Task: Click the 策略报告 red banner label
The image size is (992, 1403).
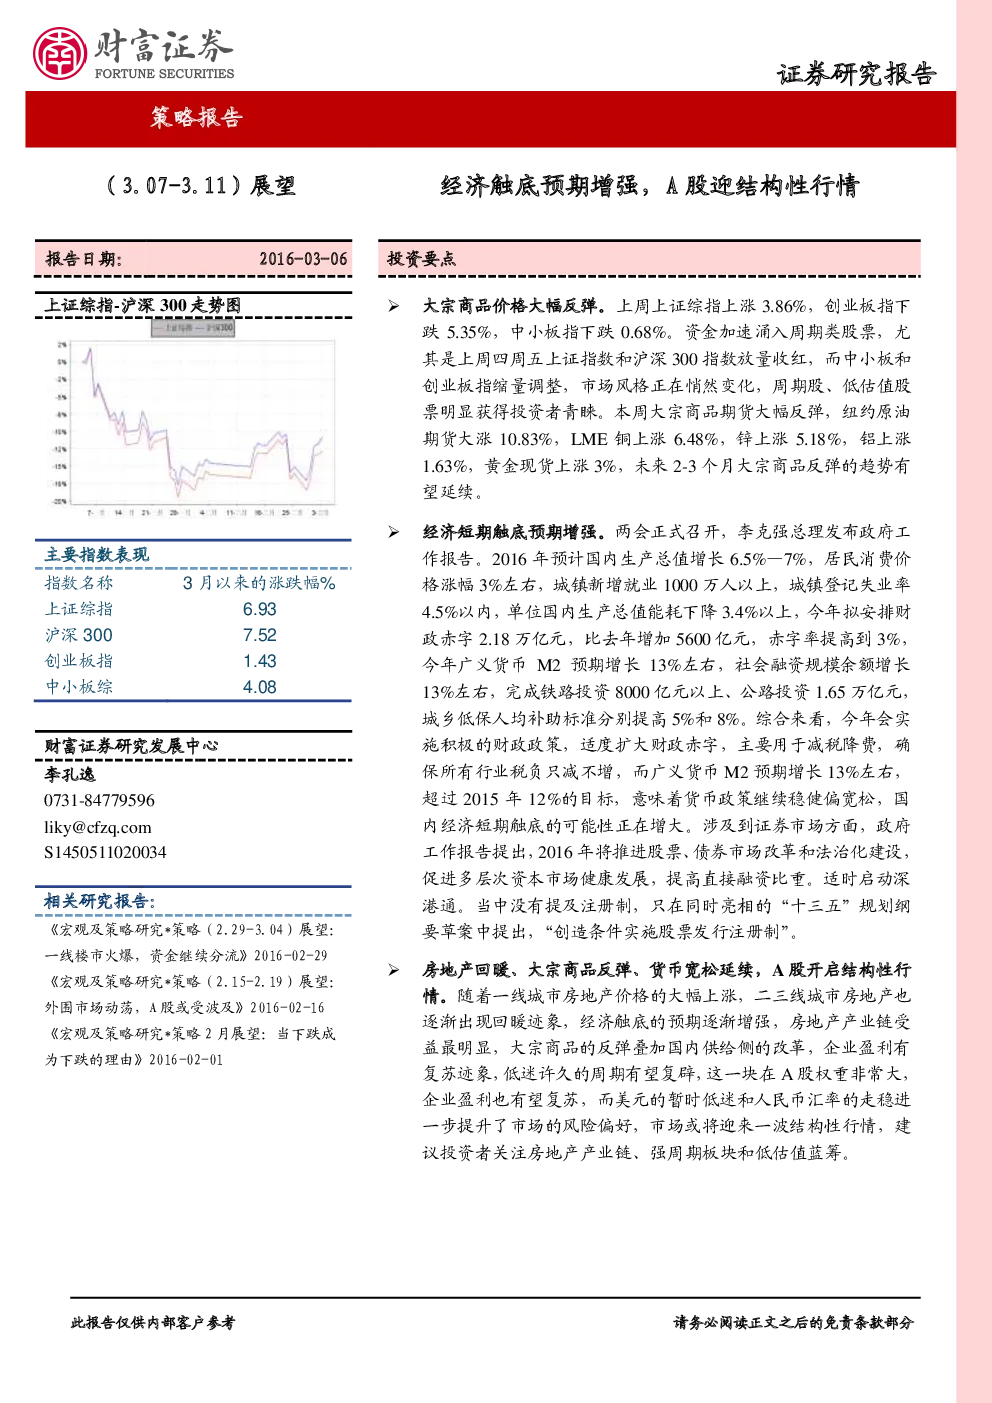Action: pos(196,117)
